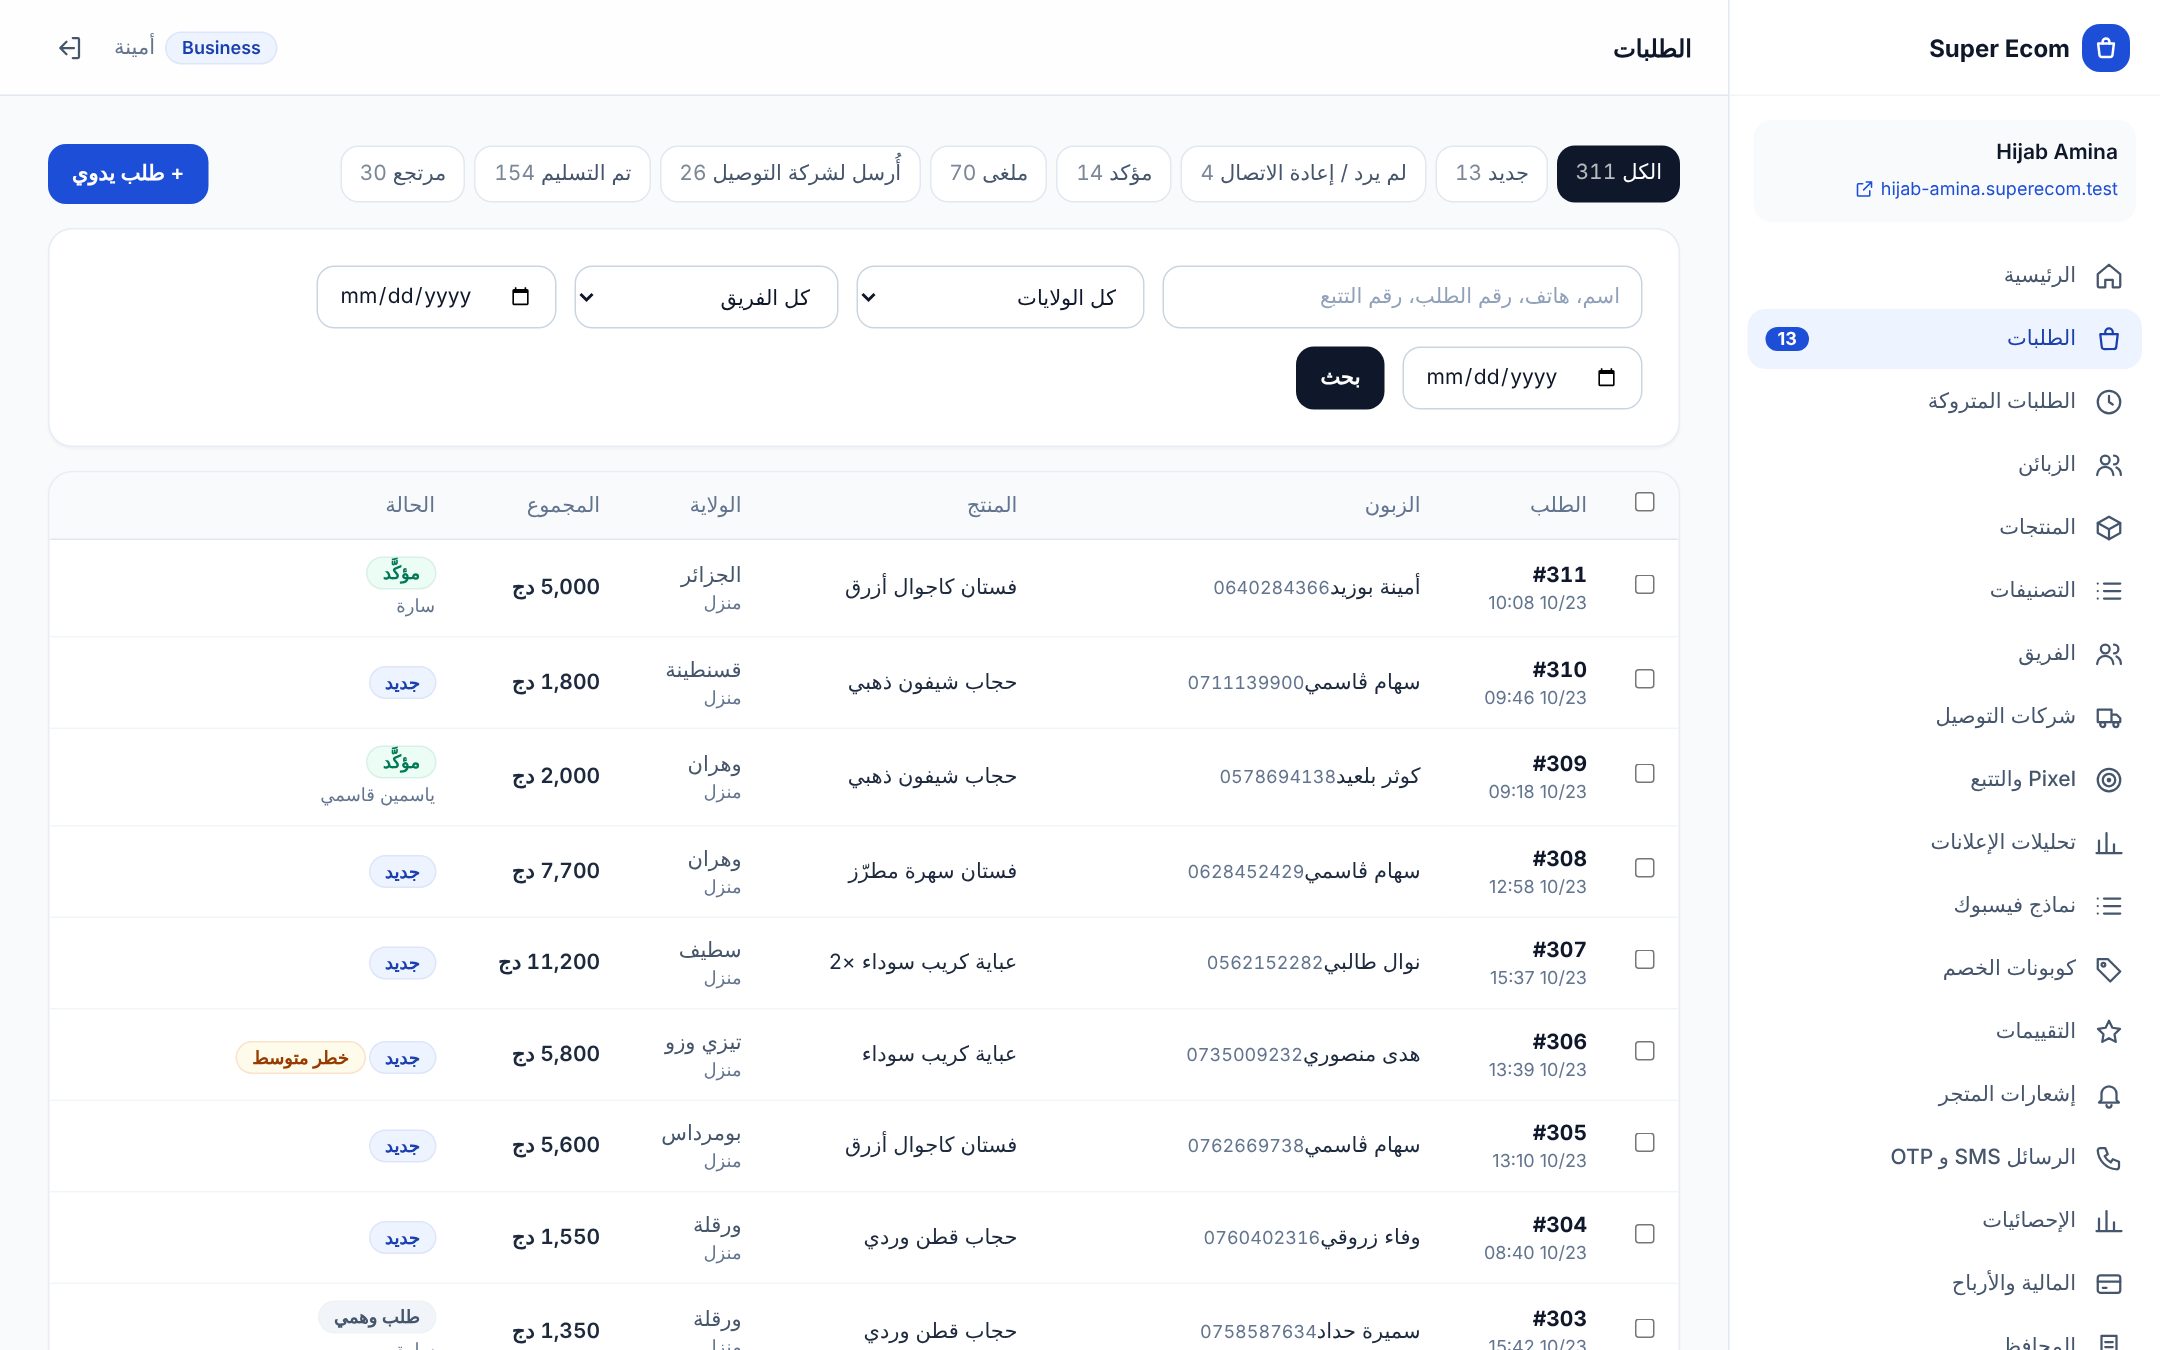This screenshot has height=1350, width=2160.
Task: Open store notifications bell icon
Action: point(2108,1095)
